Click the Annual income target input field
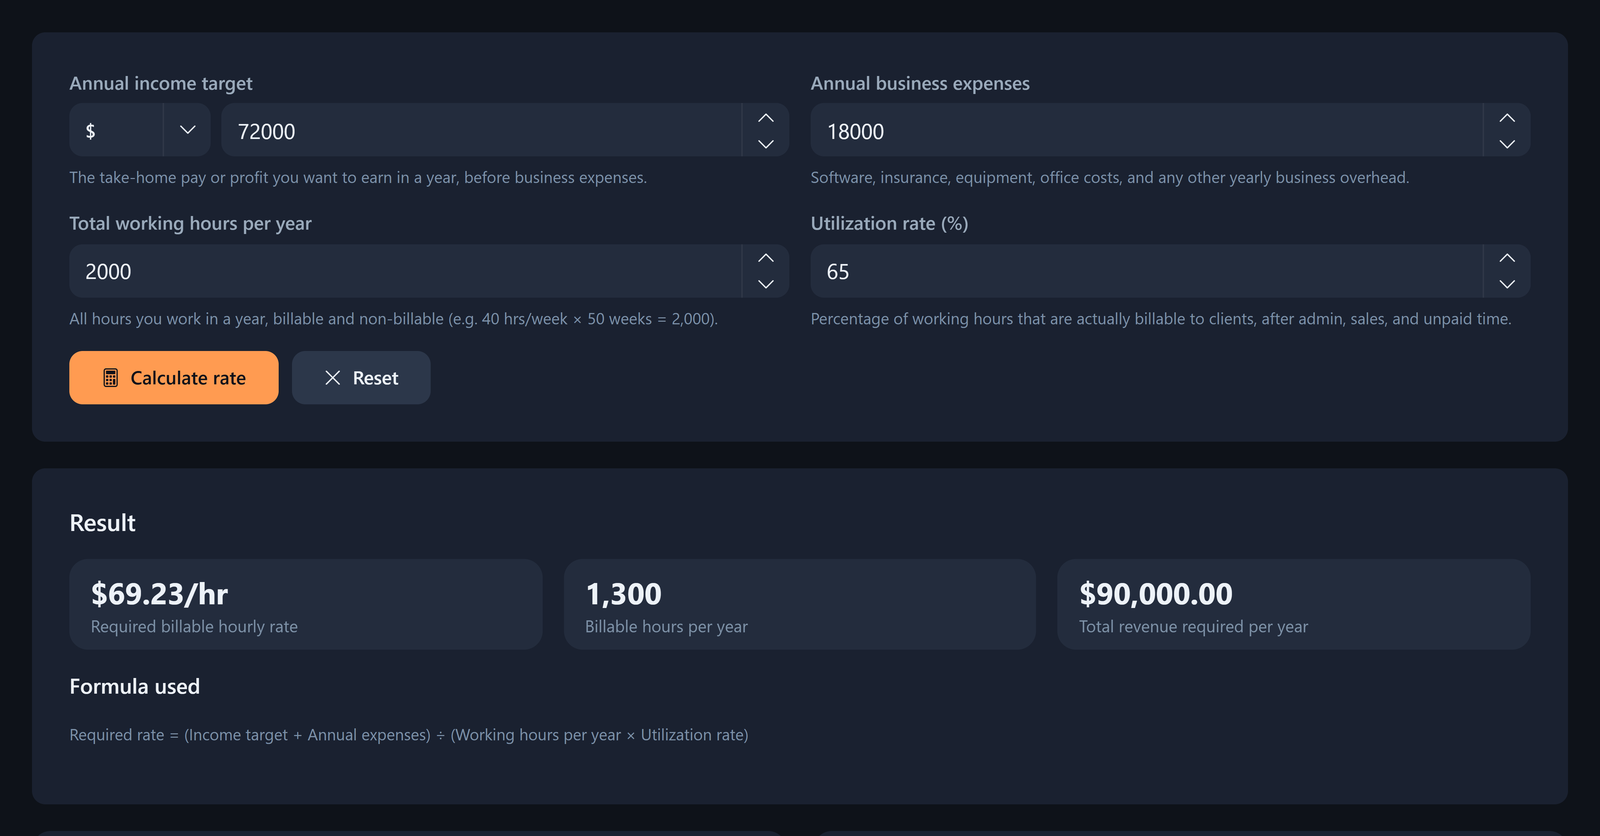This screenshot has height=836, width=1600. [481, 130]
